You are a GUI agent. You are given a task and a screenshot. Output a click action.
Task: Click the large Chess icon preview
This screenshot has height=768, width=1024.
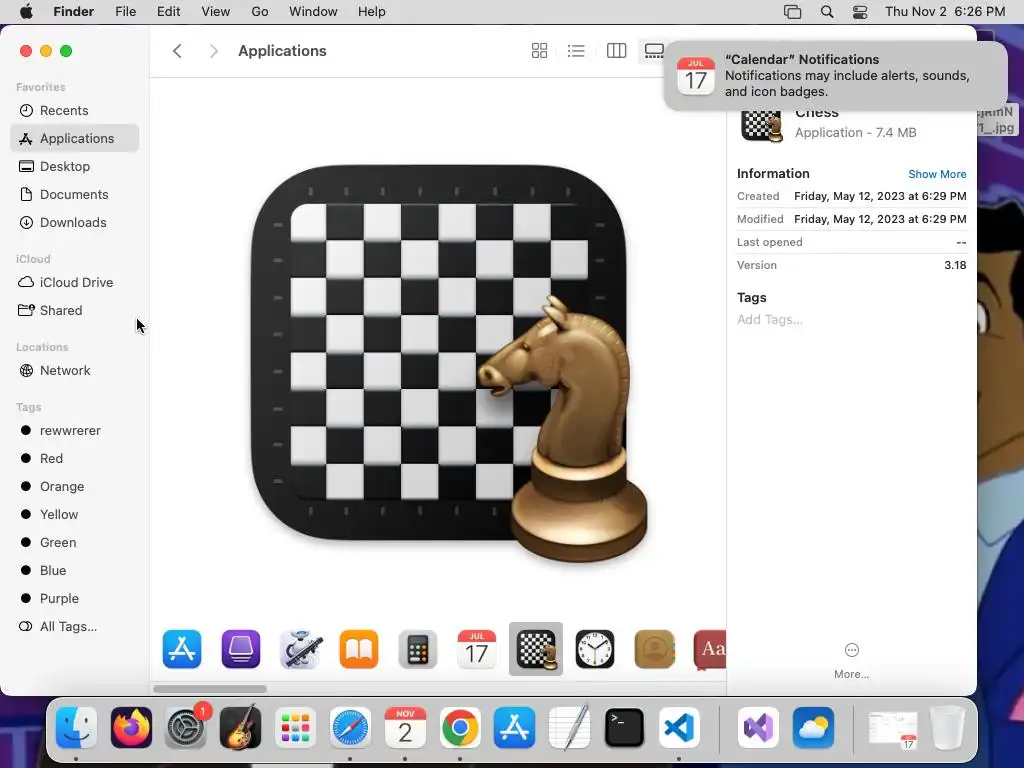(449, 363)
